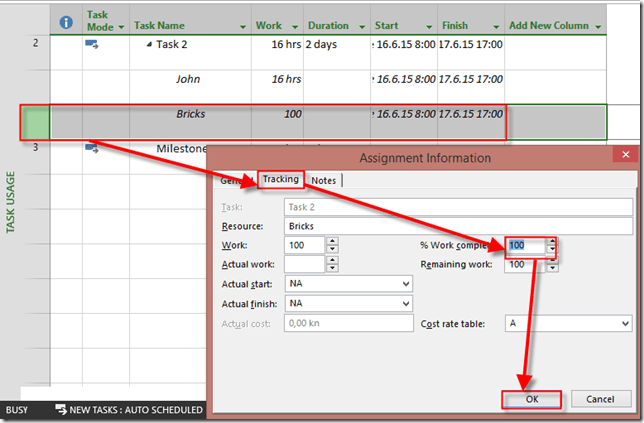Viewport: 644px width, 423px height.
Task: Click the Resource name field
Action: tap(457, 226)
